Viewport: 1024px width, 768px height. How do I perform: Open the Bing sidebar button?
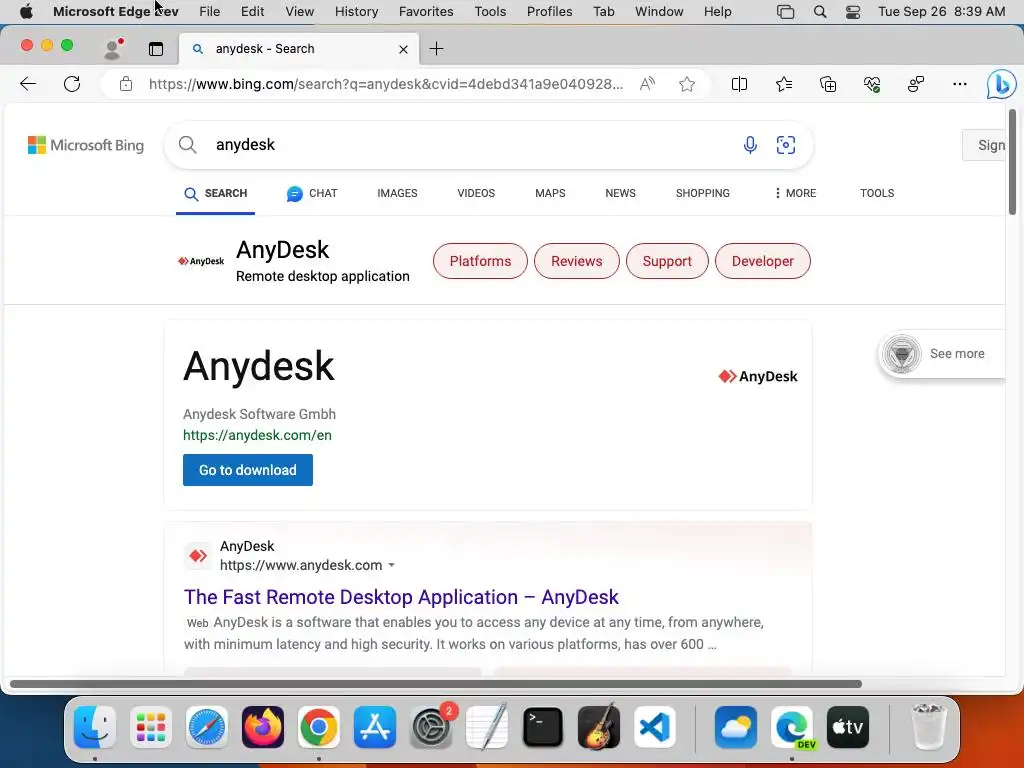click(1001, 84)
